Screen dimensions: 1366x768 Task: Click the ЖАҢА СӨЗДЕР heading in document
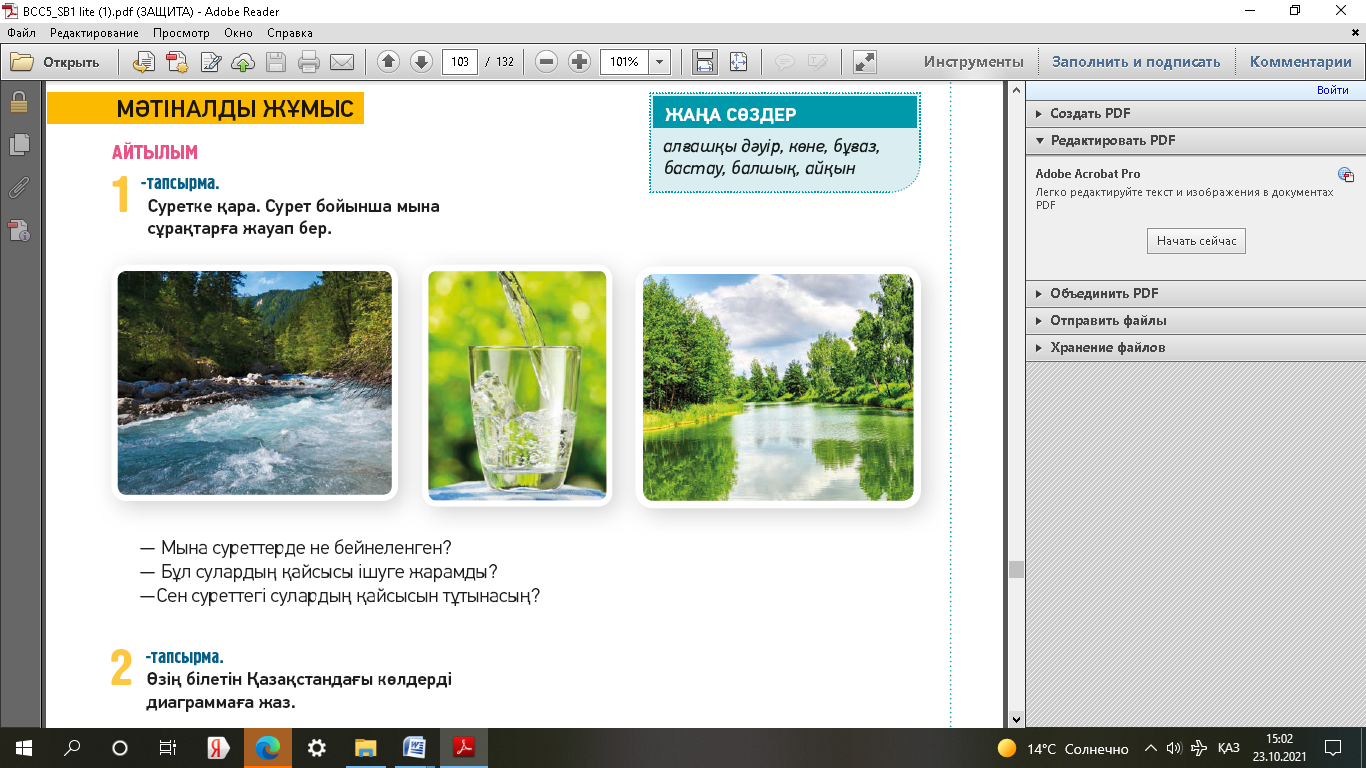(x=731, y=115)
